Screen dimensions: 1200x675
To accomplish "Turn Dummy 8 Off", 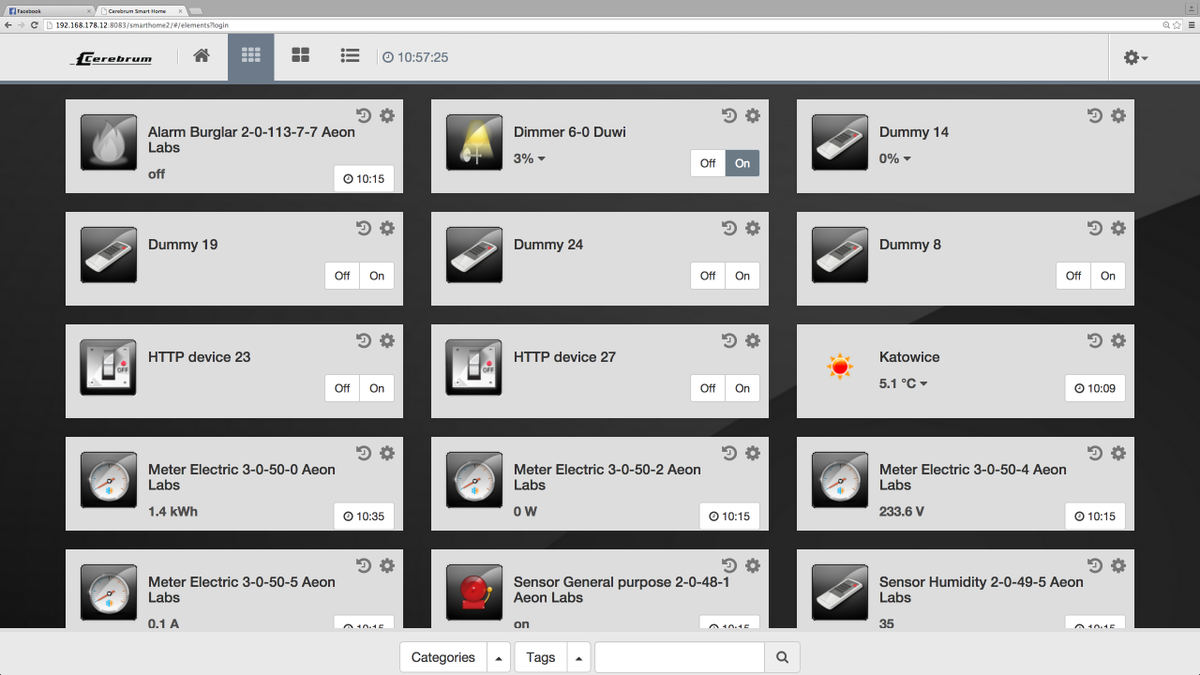I will pyautogui.click(x=1073, y=276).
